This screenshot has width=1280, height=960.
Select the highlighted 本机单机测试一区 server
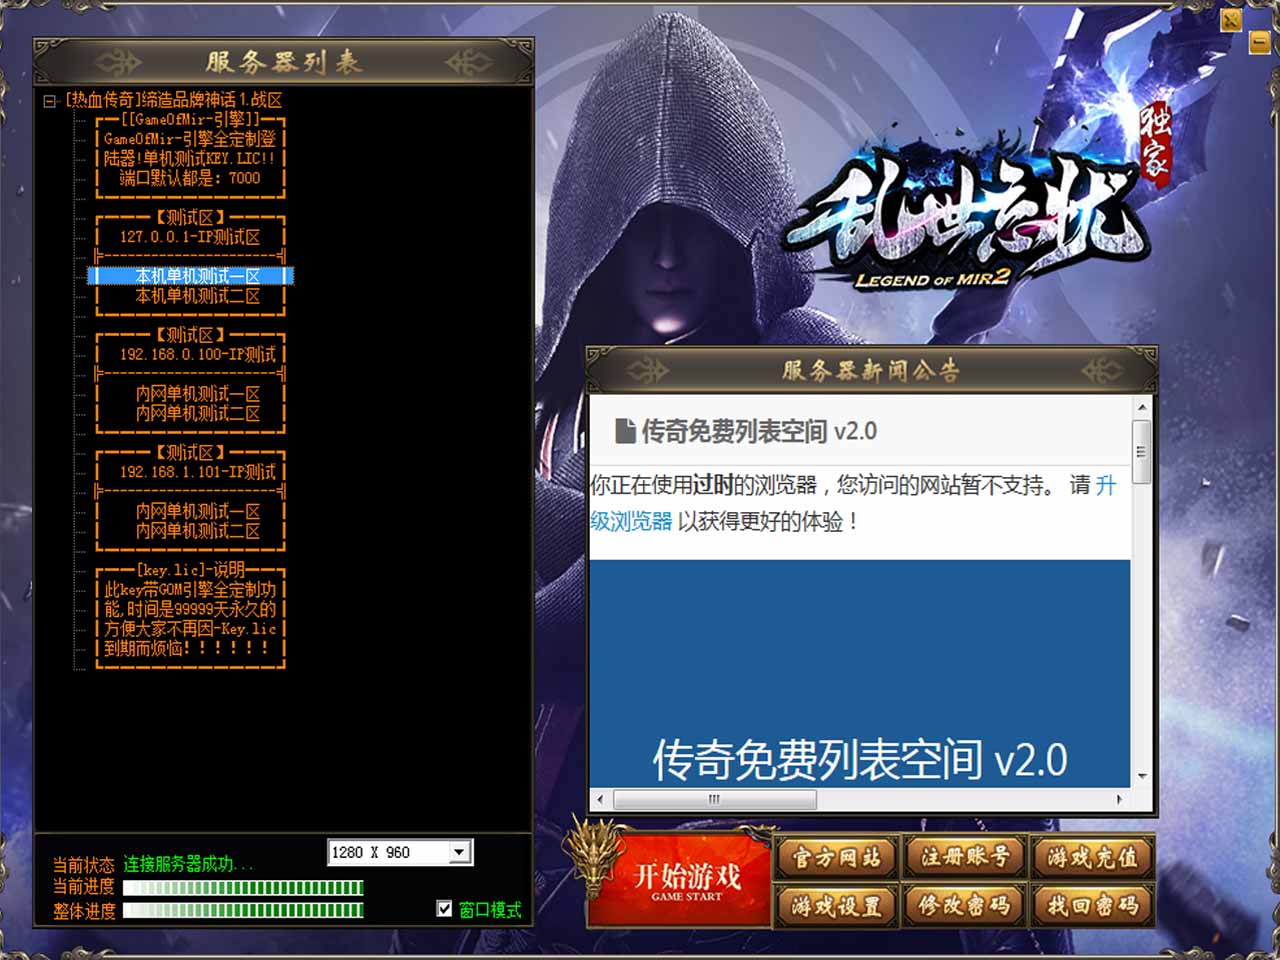pyautogui.click(x=197, y=276)
